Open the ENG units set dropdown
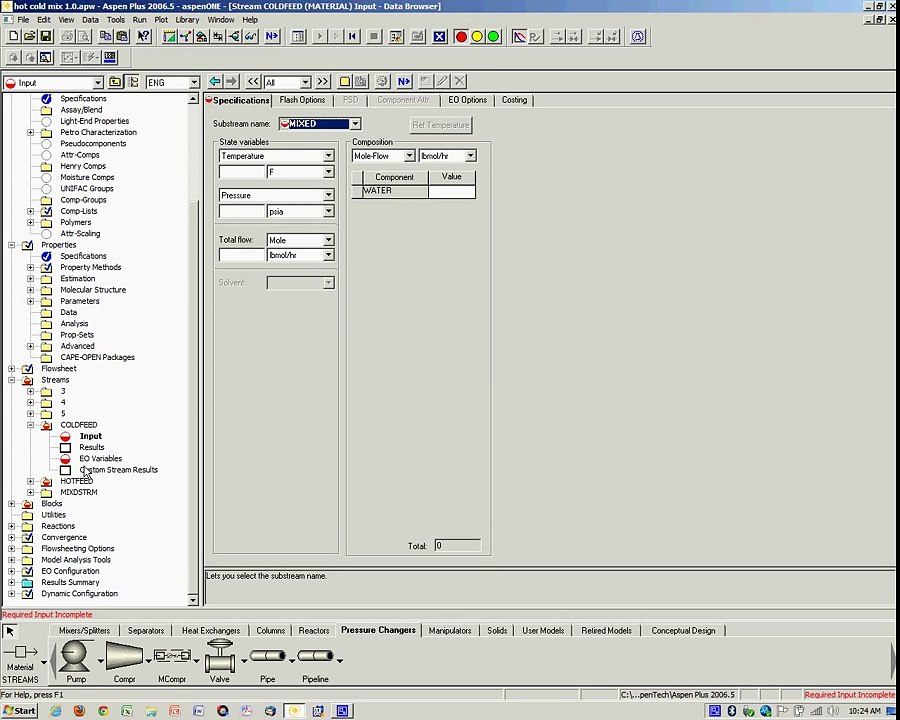Image resolution: width=900 pixels, height=720 pixels. [x=194, y=83]
